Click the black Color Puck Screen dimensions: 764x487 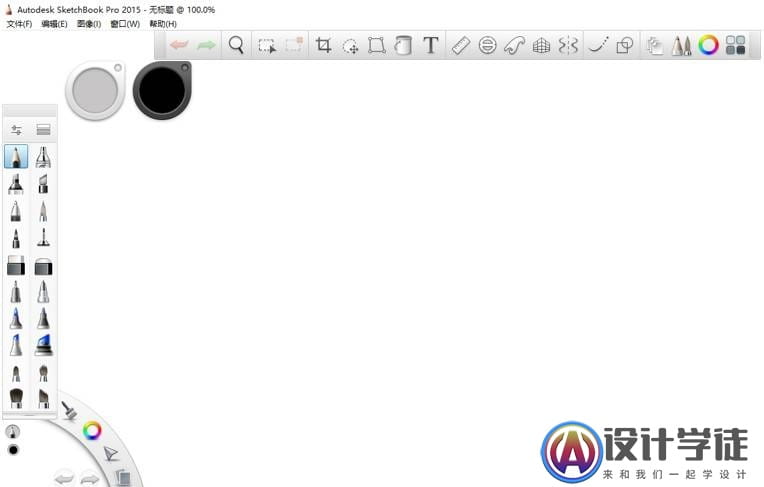(162, 91)
